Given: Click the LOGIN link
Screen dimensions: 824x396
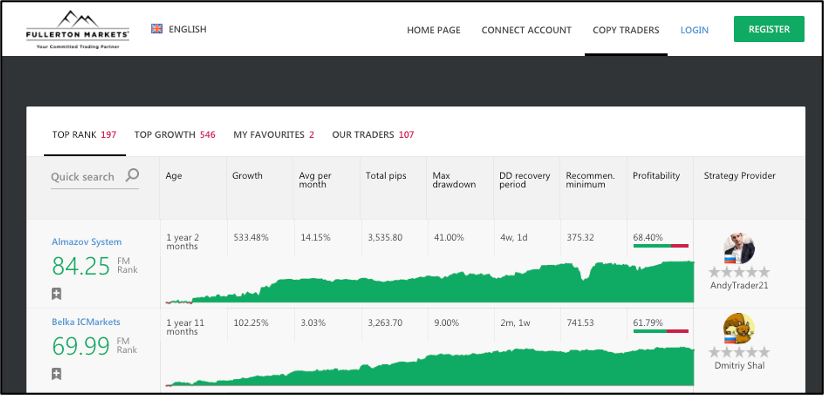Looking at the screenshot, I should pos(694,30).
